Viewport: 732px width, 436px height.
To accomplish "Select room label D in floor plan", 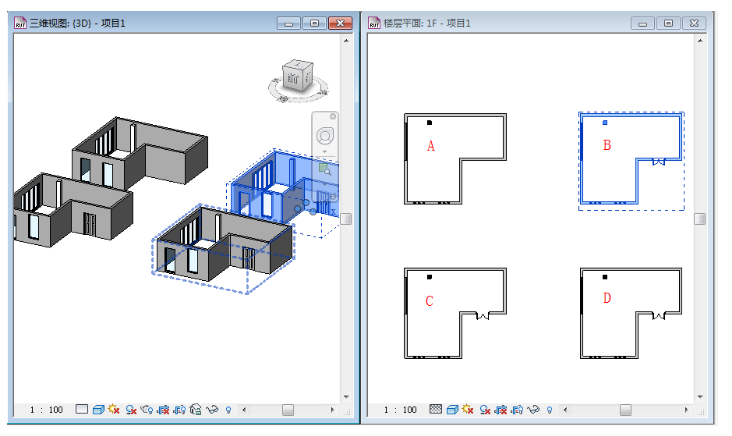I will 607,298.
